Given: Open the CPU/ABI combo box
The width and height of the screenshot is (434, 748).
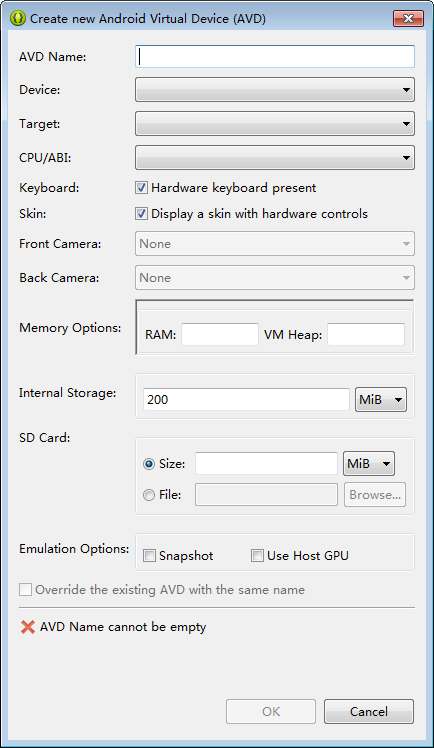Looking at the screenshot, I should pyautogui.click(x=275, y=158).
